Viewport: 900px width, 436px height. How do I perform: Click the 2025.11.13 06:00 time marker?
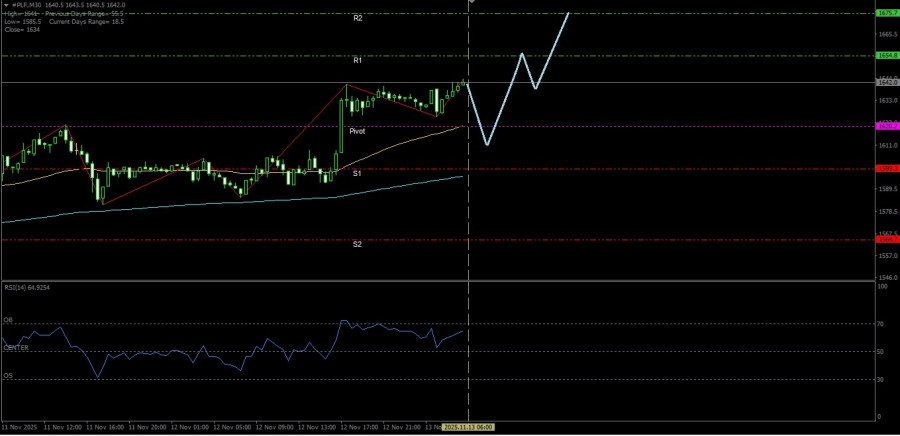pos(470,427)
